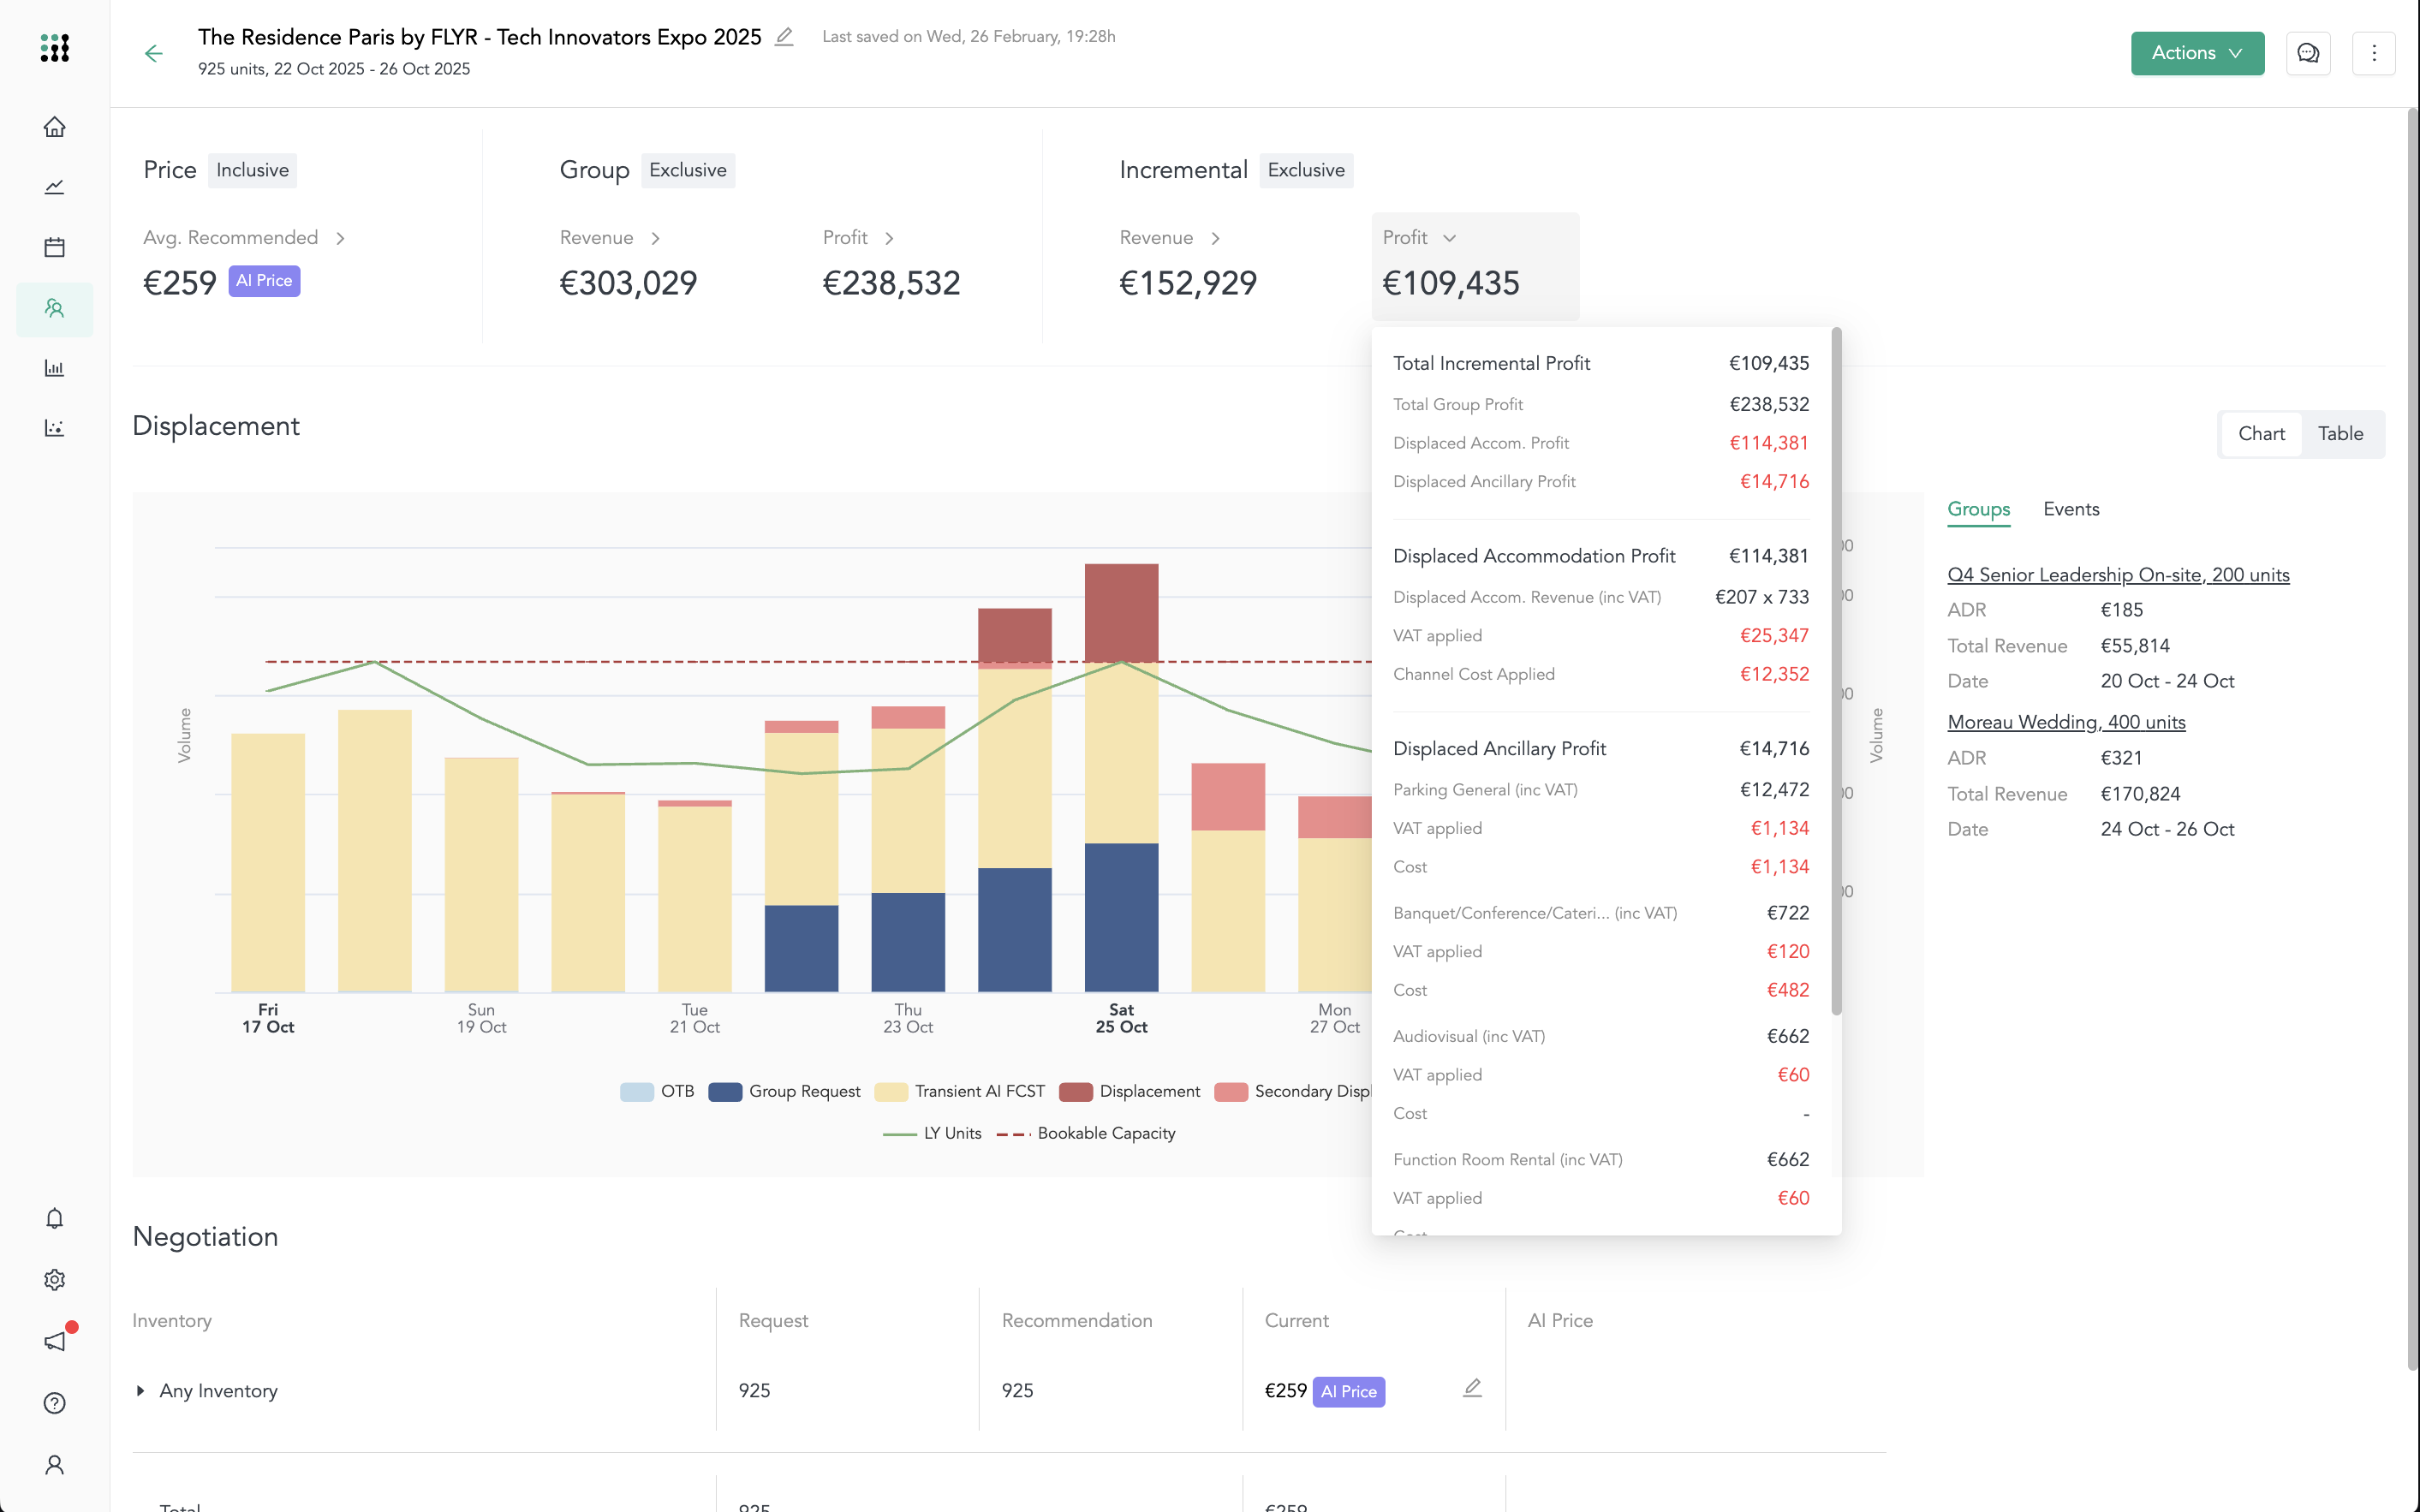
Task: Open the comments chat icon
Action: [x=2308, y=53]
